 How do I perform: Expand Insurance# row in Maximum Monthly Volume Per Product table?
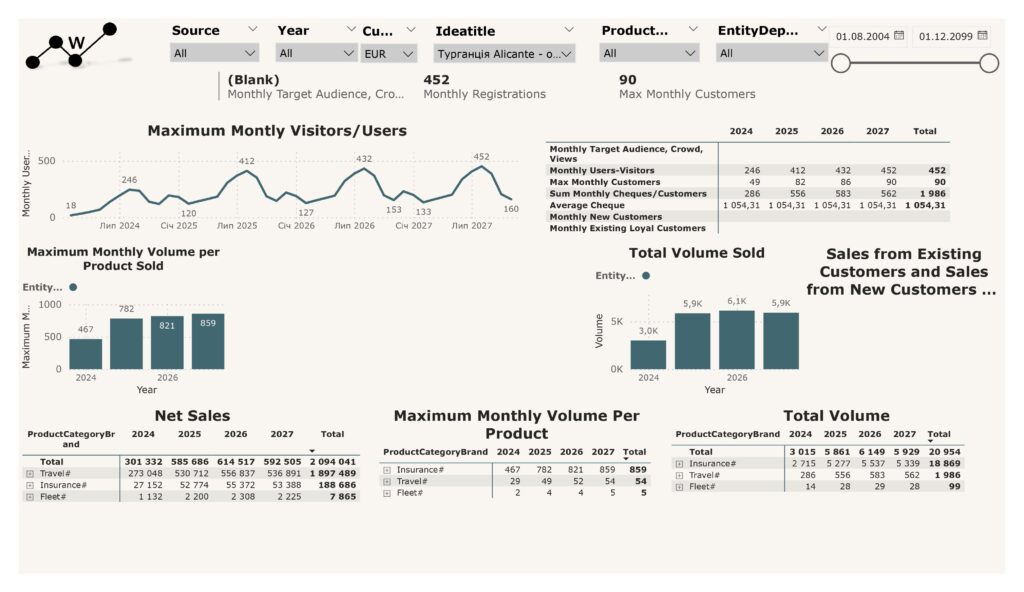coord(387,470)
